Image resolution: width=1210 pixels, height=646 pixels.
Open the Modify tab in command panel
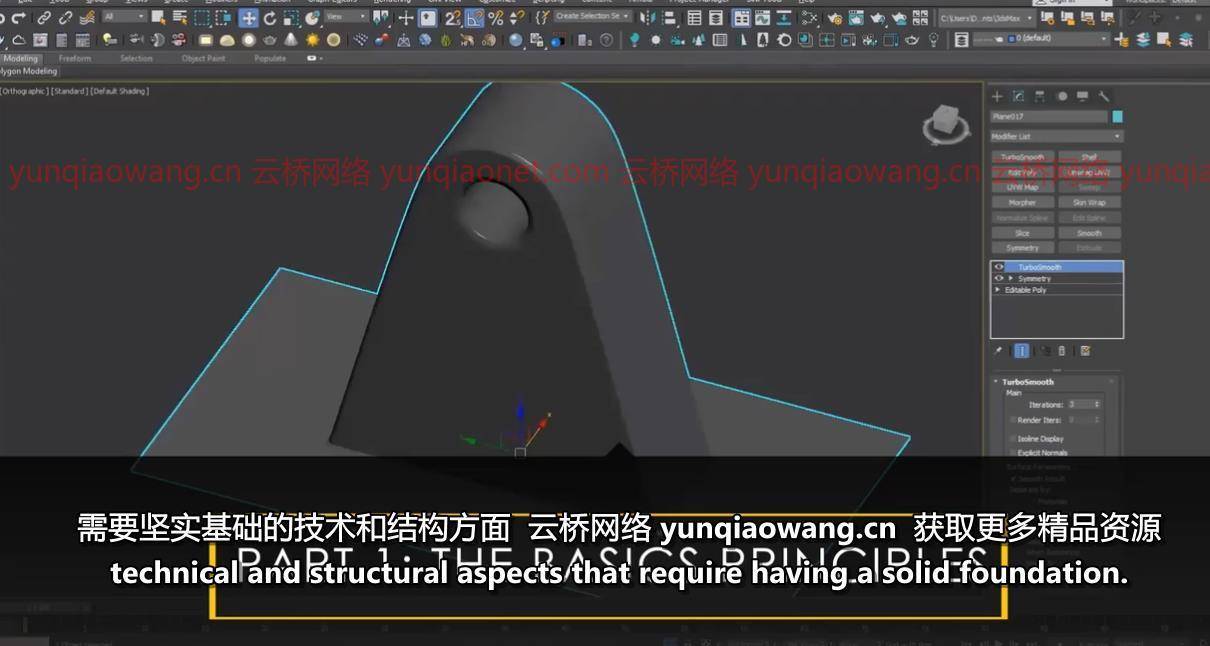pyautogui.click(x=1018, y=96)
